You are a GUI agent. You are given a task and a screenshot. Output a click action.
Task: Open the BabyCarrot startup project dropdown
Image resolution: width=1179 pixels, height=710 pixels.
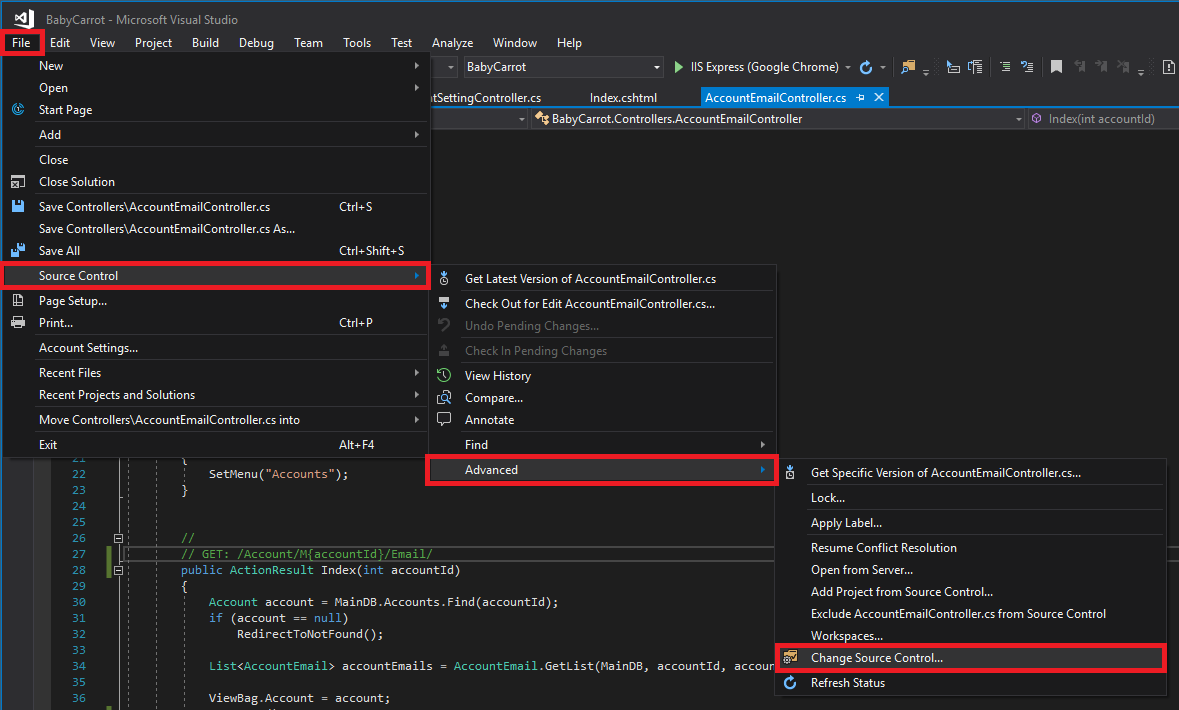pos(657,67)
